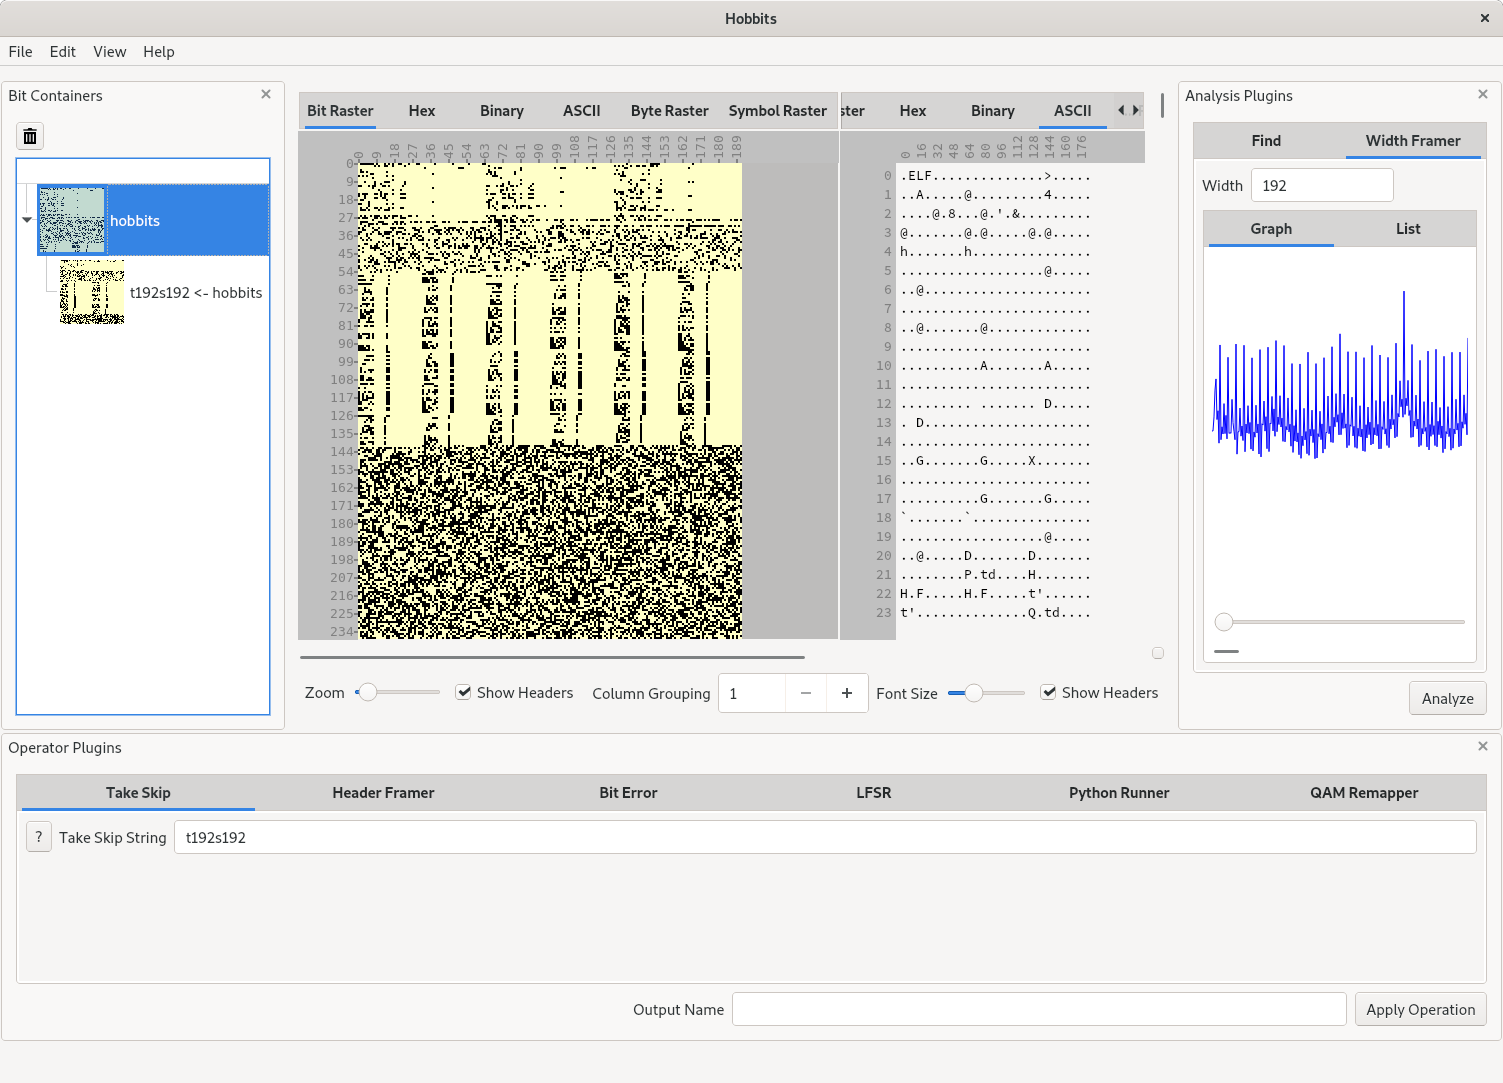
Task: Toggle Show Headers for the bit raster
Action: [x=464, y=692]
